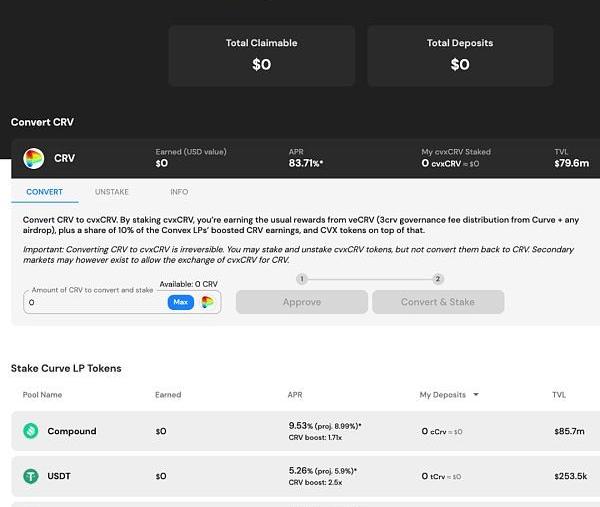Screen dimensions: 600x507
Task: Sort pools by My Deposits arrow
Action: point(475,395)
